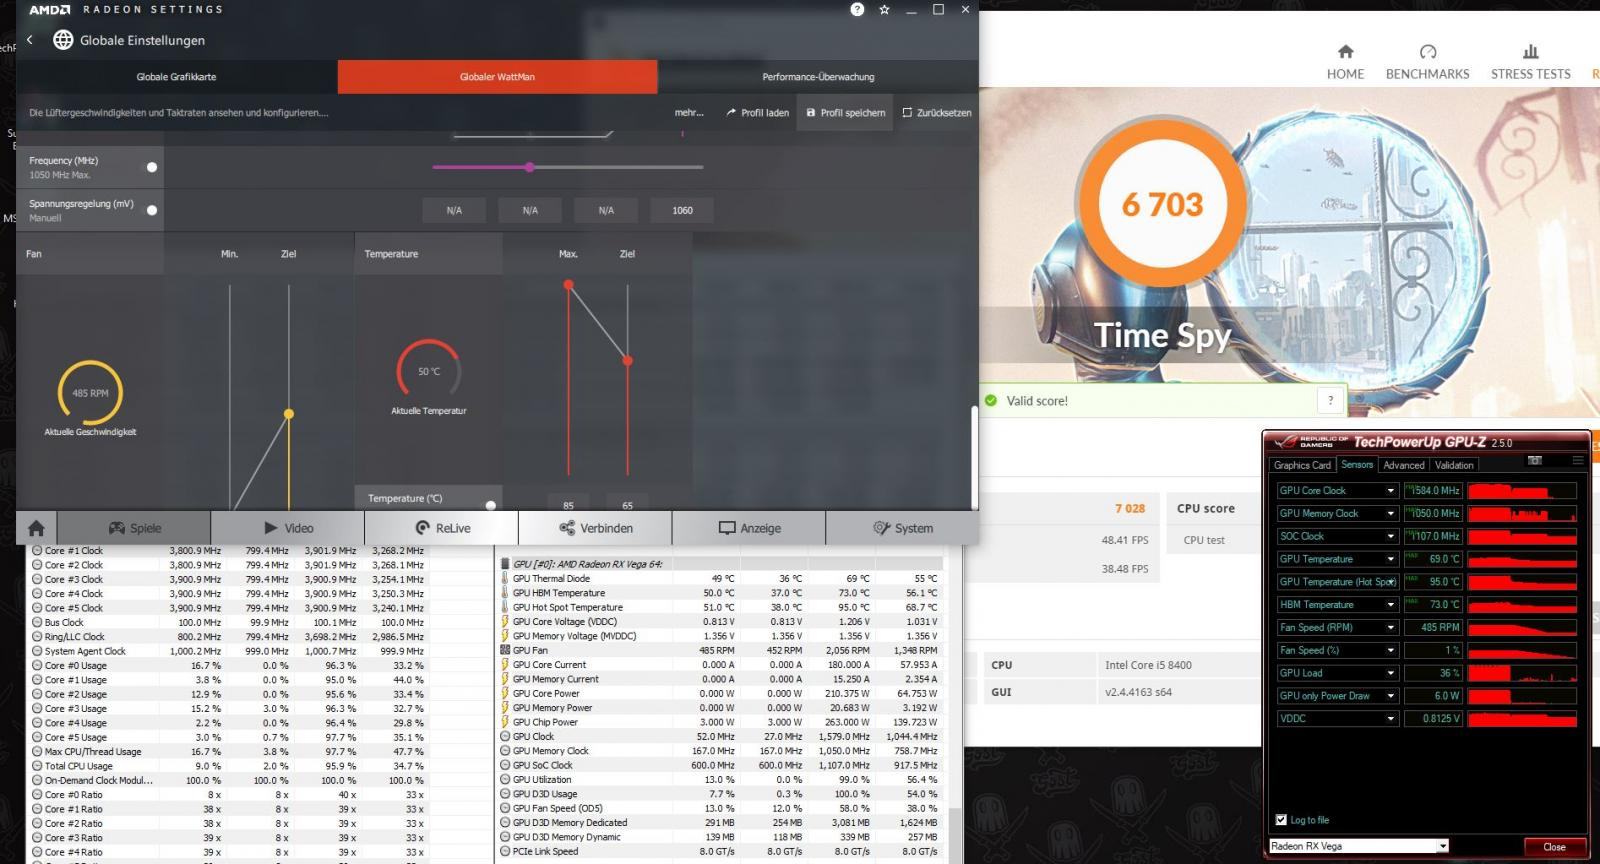This screenshot has width=1600, height=864.
Task: Click the AMD logo in Radeon Settings title
Action: (49, 9)
